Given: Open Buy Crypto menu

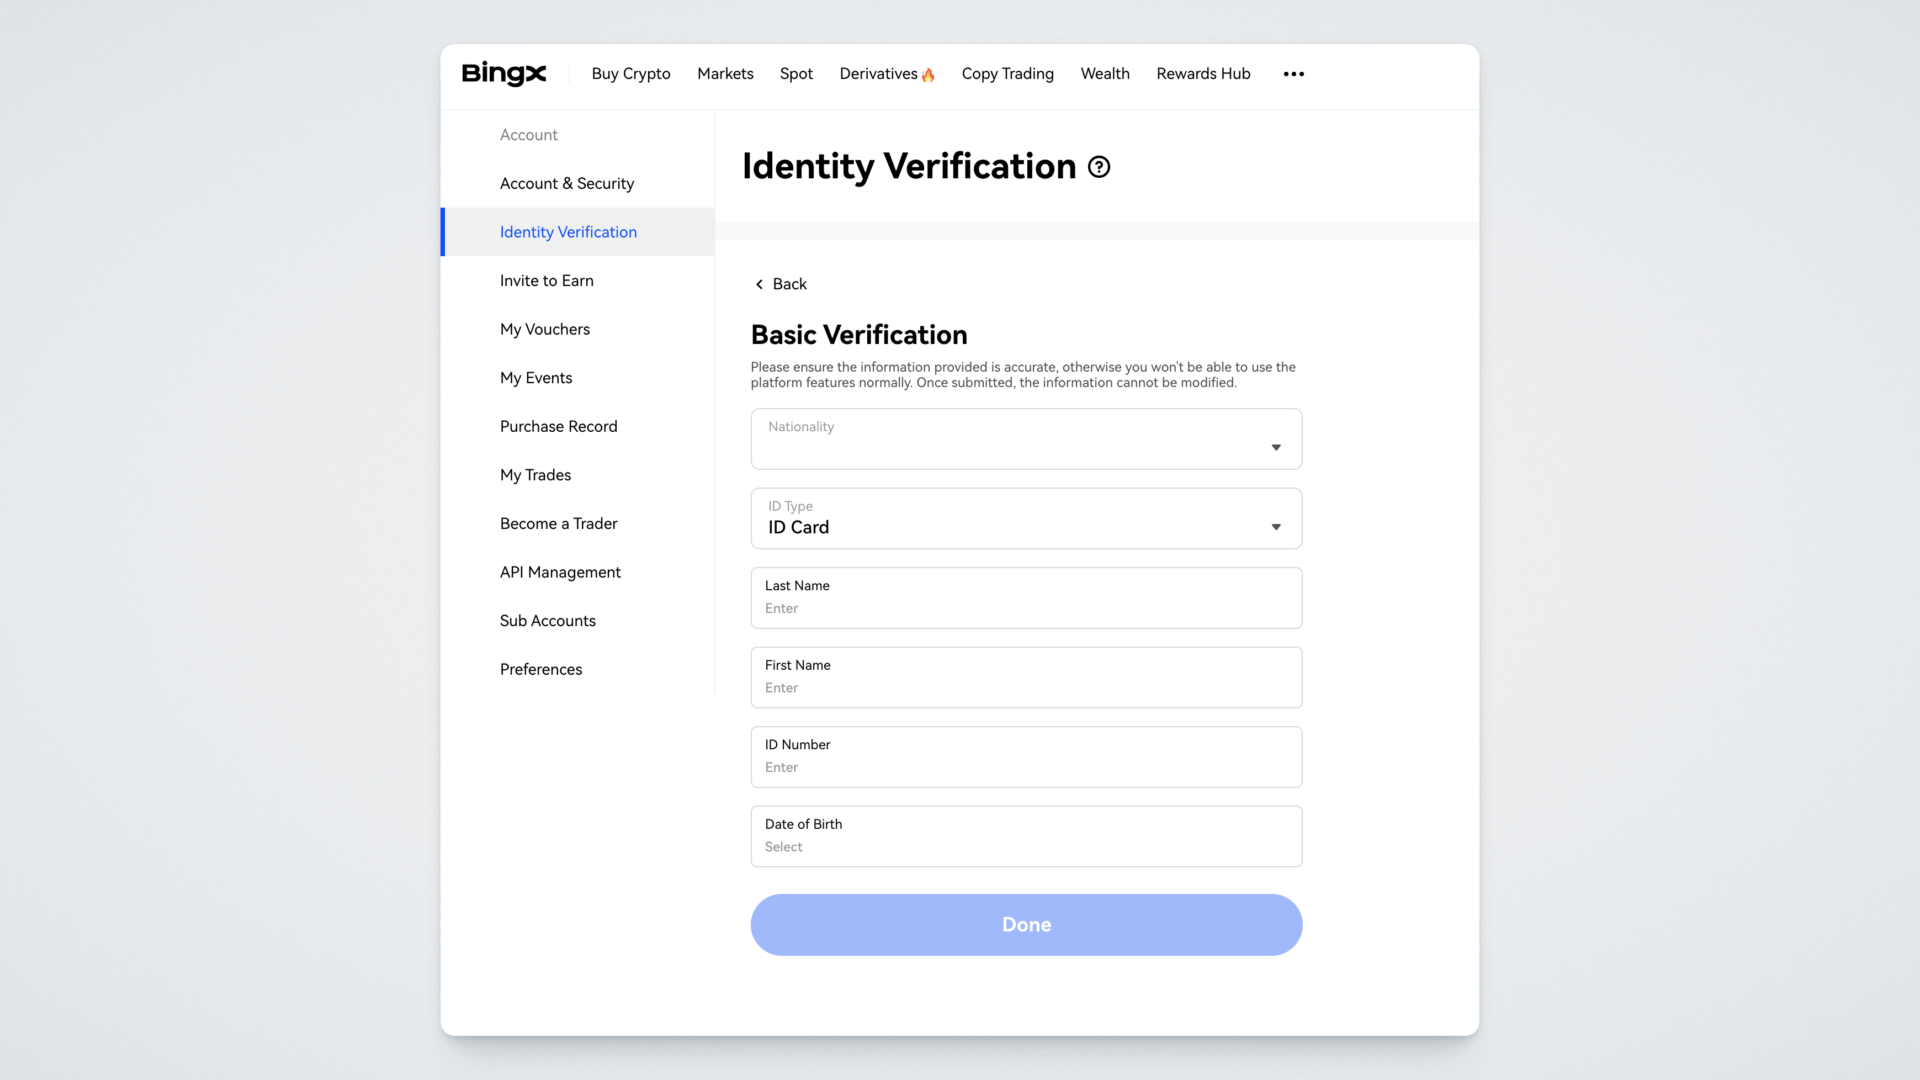Looking at the screenshot, I should click(630, 74).
